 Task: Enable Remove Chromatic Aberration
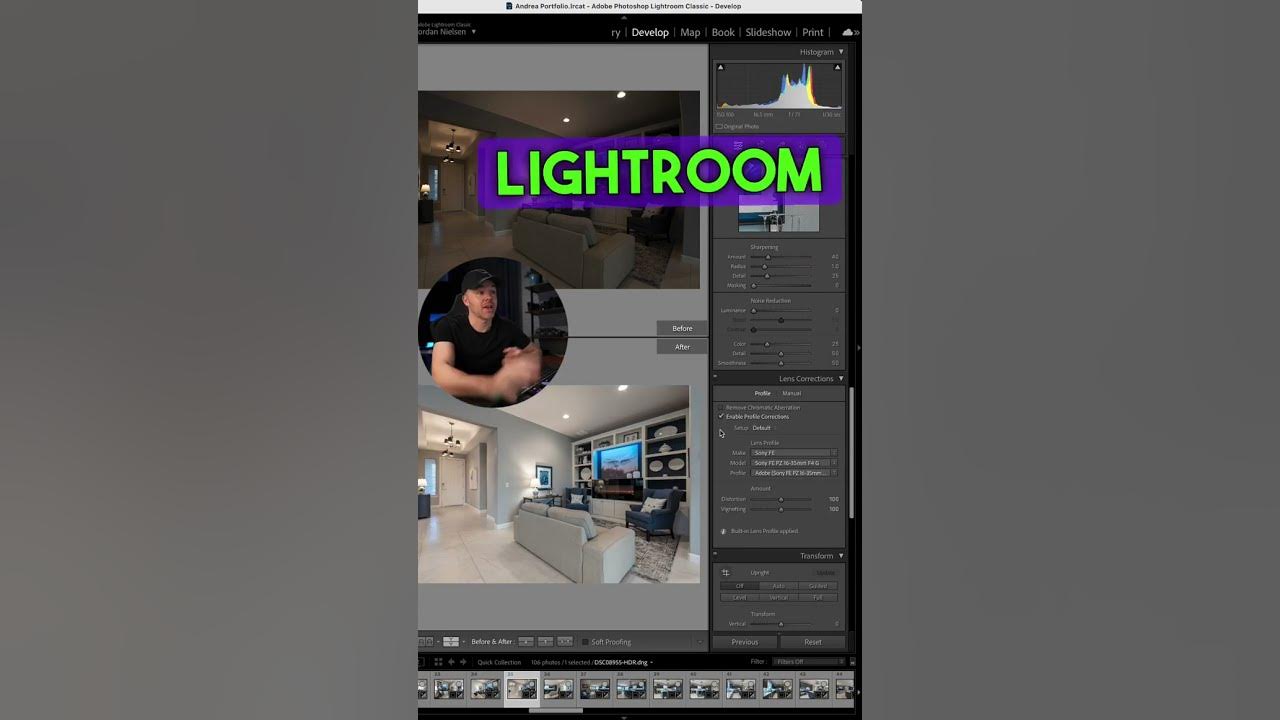click(x=720, y=407)
